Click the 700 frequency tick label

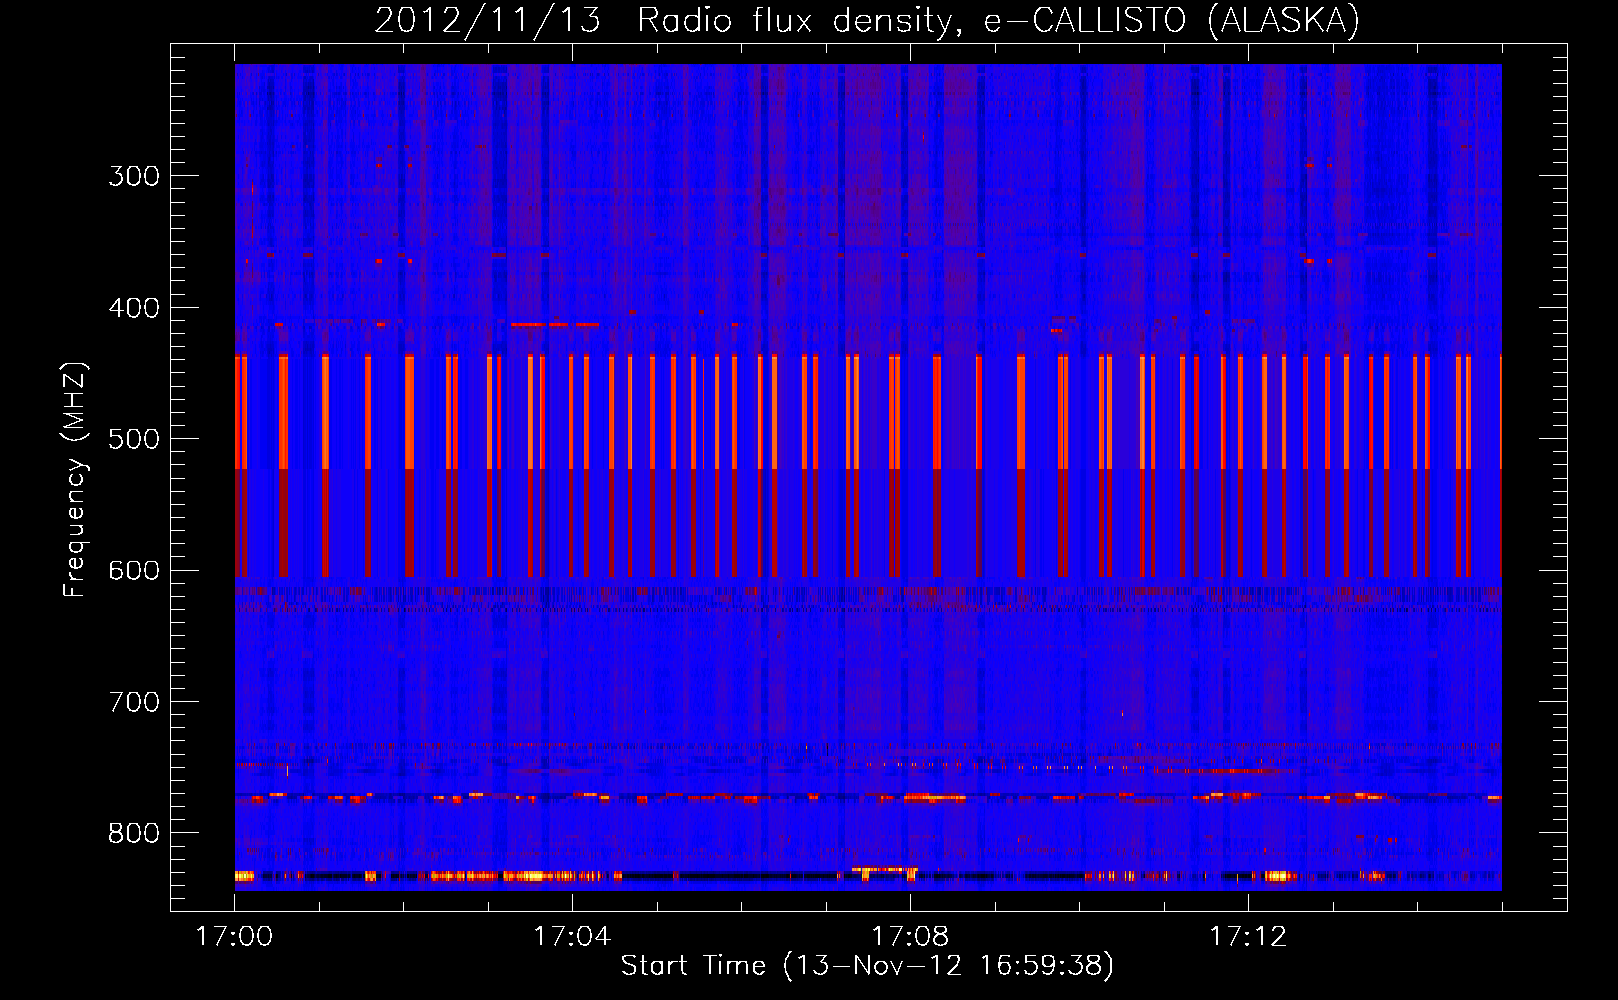pos(134,702)
